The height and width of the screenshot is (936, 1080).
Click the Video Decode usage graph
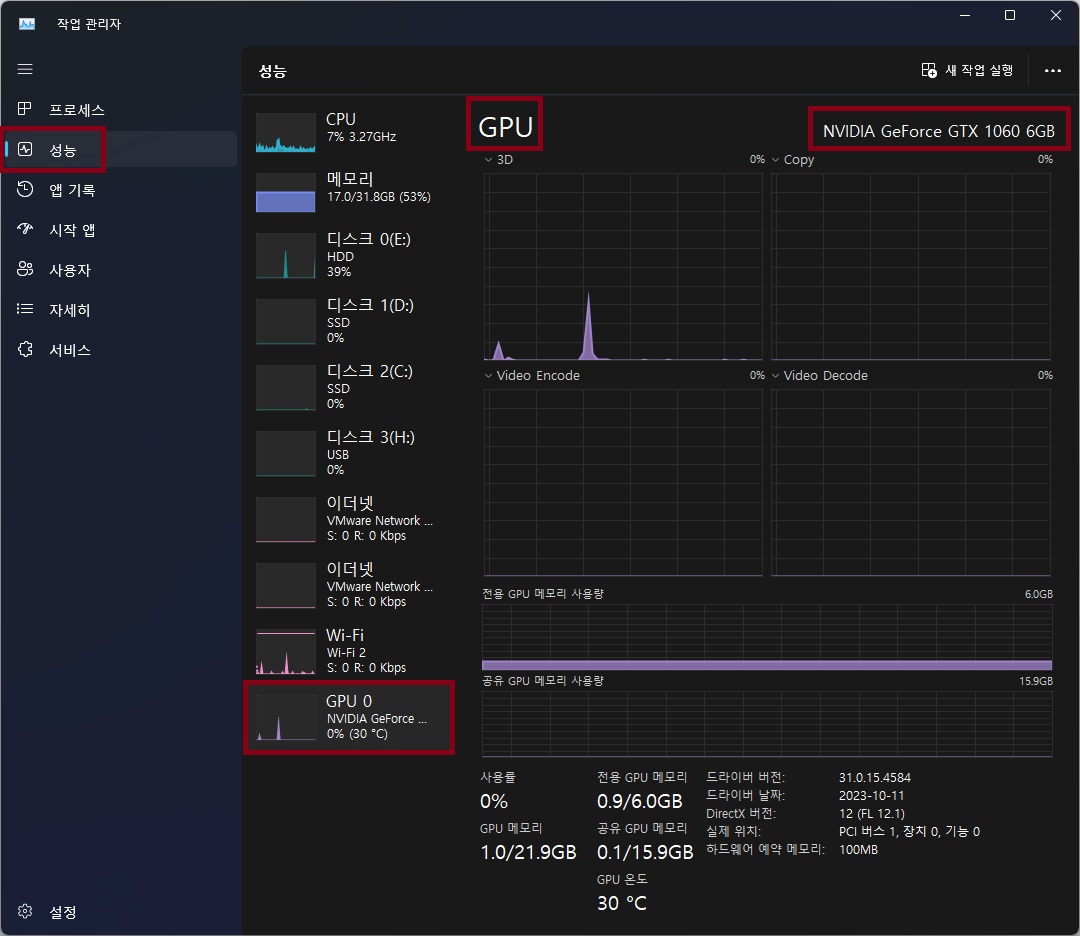(911, 482)
